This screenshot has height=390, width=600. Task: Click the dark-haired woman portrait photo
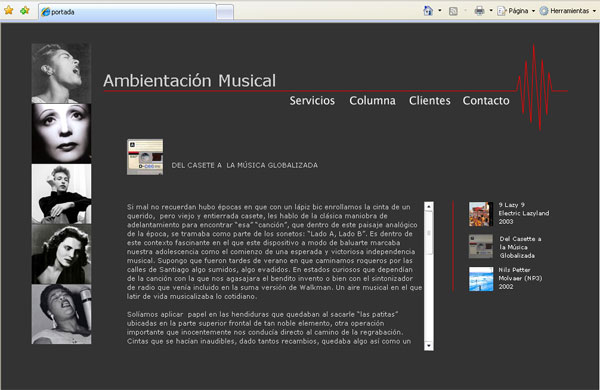click(61, 254)
